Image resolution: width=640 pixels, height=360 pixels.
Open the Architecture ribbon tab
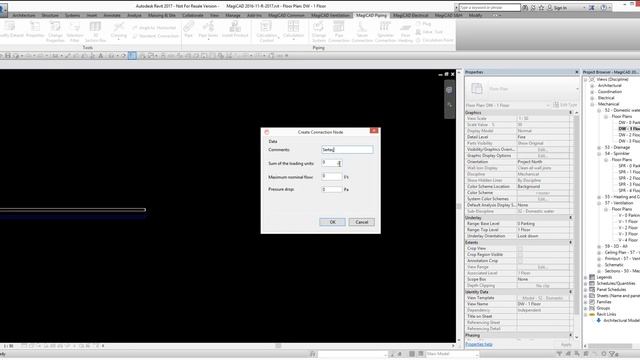click(24, 15)
